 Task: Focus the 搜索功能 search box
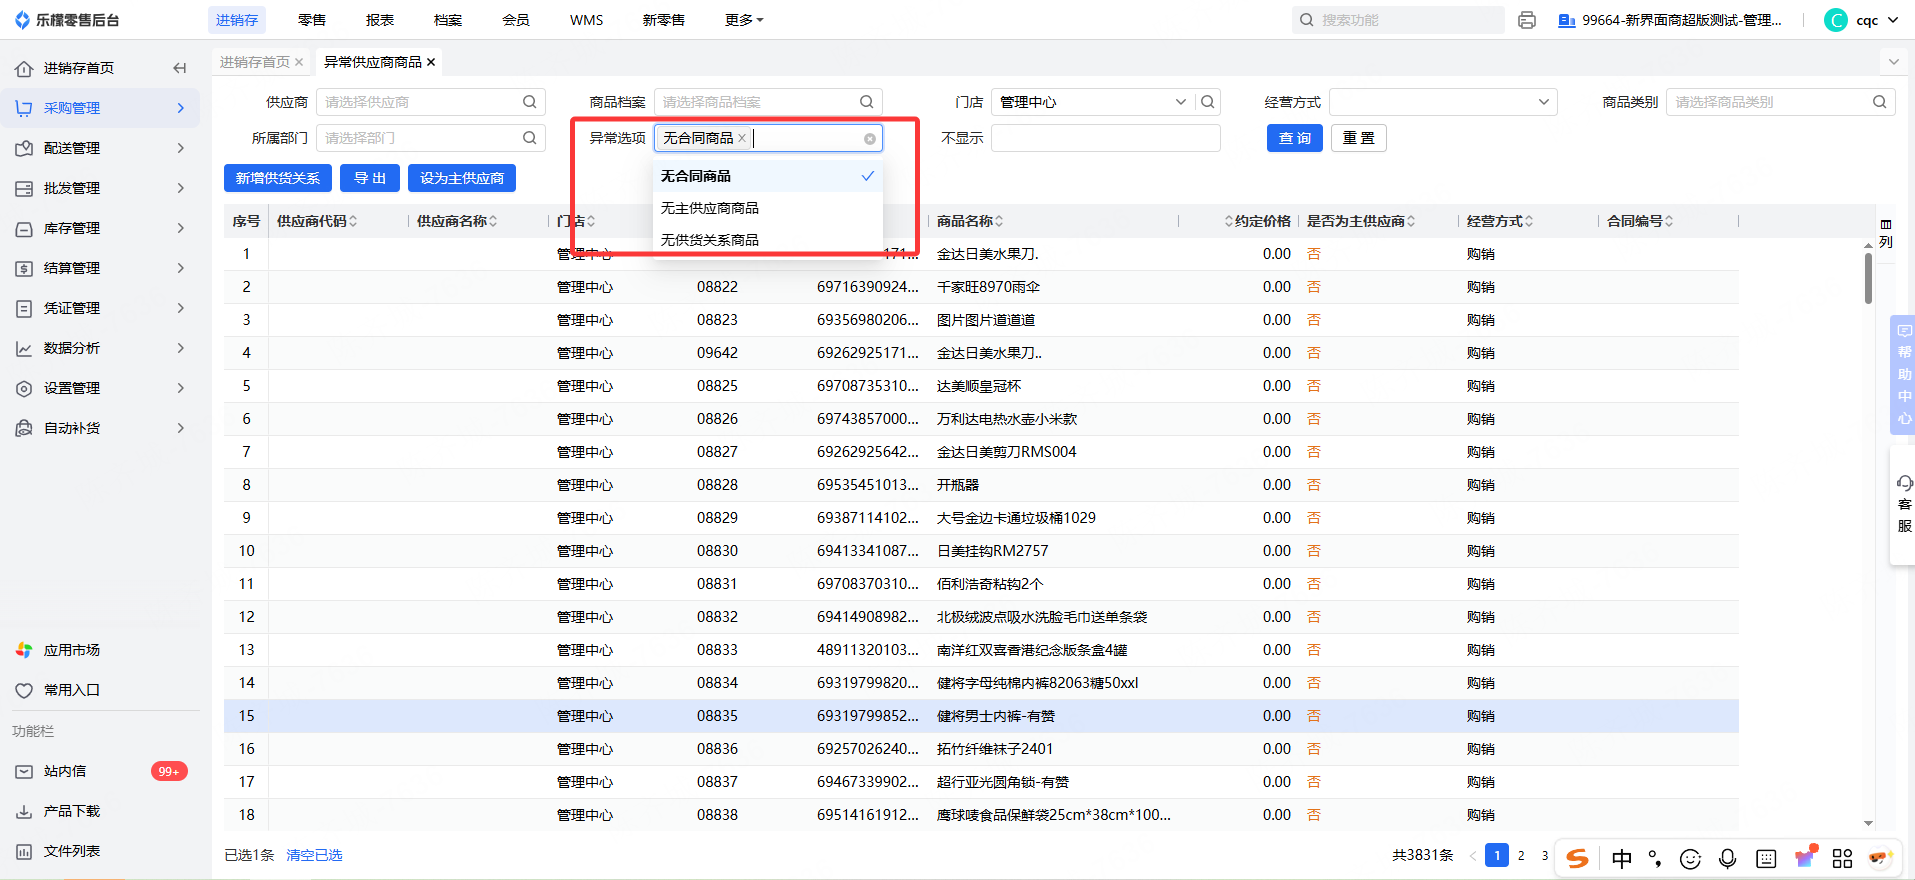click(1398, 20)
